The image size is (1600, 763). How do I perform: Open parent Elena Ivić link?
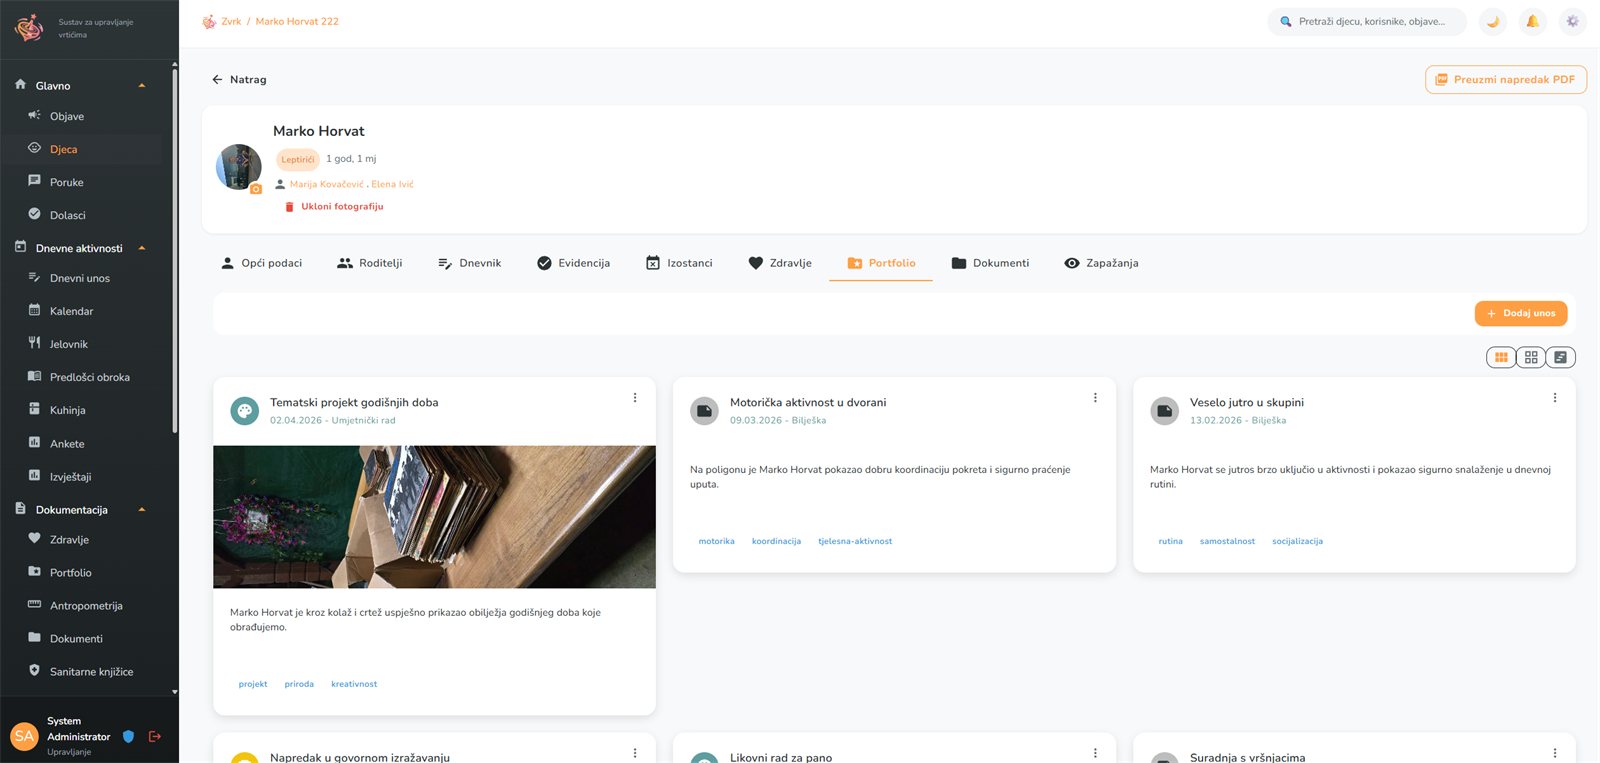pos(392,184)
